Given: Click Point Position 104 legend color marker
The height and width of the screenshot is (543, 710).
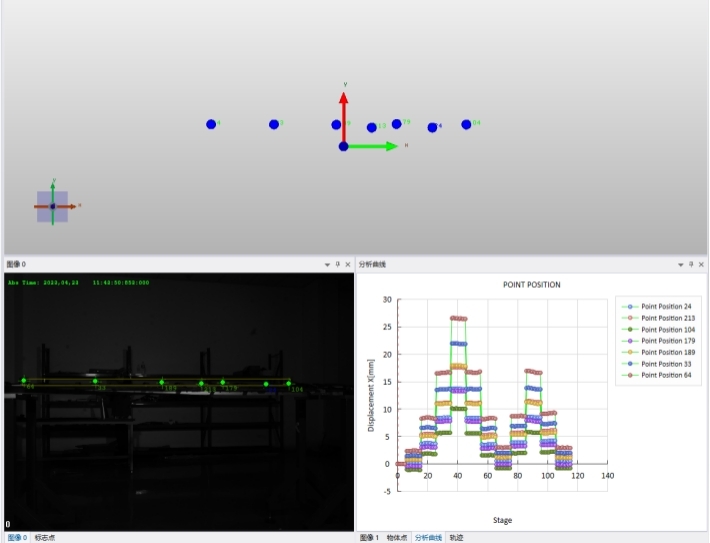Looking at the screenshot, I should (x=631, y=329).
